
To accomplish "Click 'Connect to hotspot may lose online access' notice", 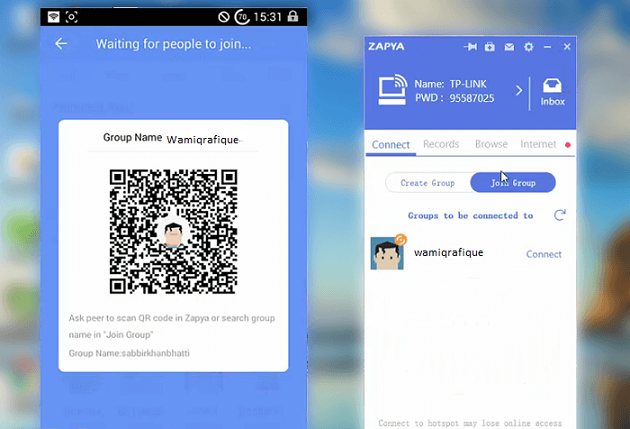I will 470,423.
